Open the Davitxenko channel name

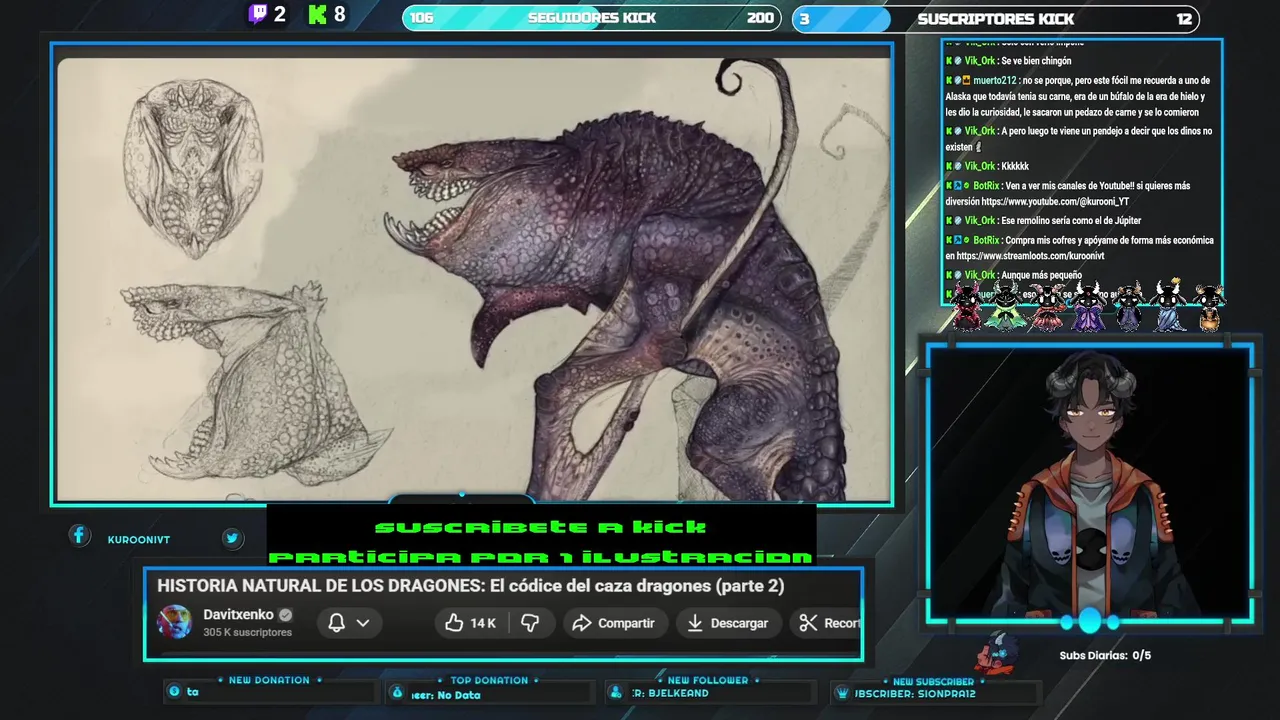pyautogui.click(x=238, y=615)
